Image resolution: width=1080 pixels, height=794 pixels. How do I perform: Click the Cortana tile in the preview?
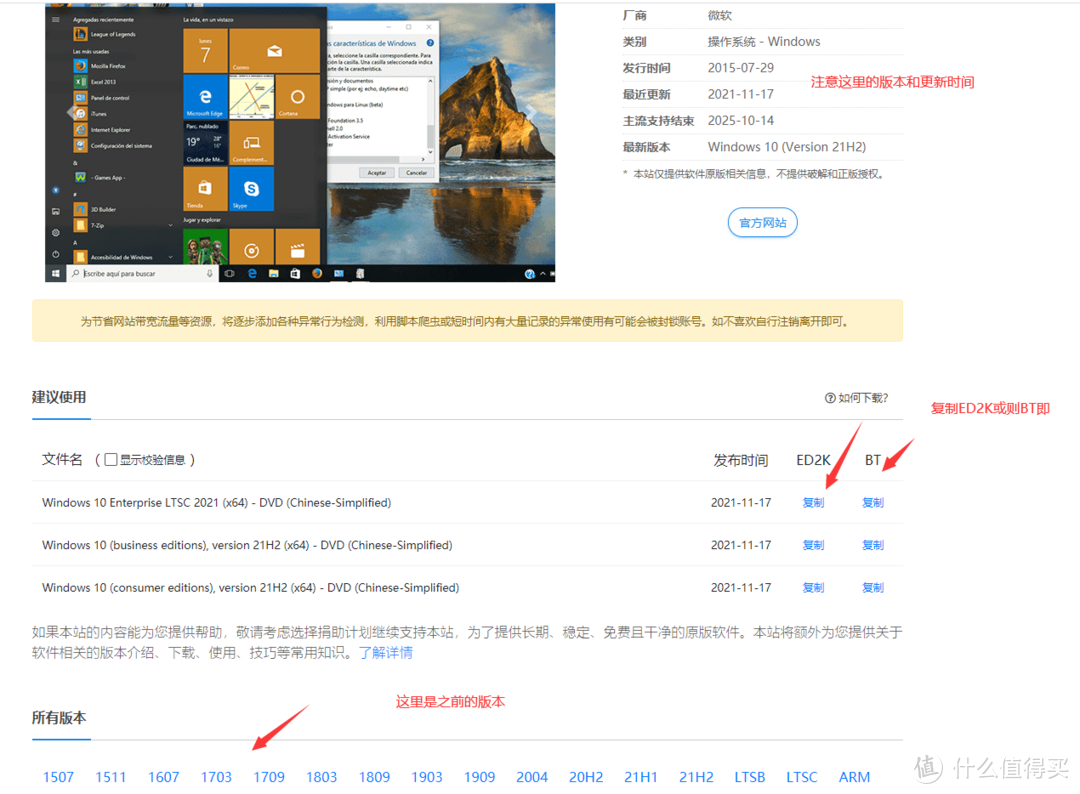coord(298,96)
